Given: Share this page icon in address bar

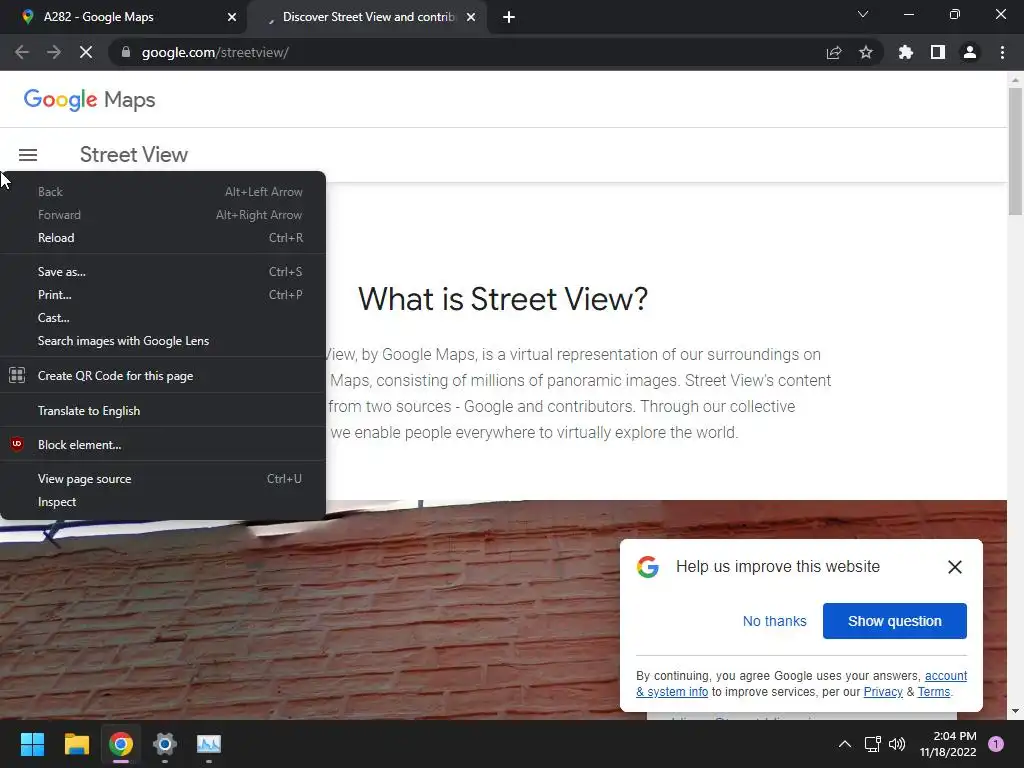Looking at the screenshot, I should (x=834, y=52).
